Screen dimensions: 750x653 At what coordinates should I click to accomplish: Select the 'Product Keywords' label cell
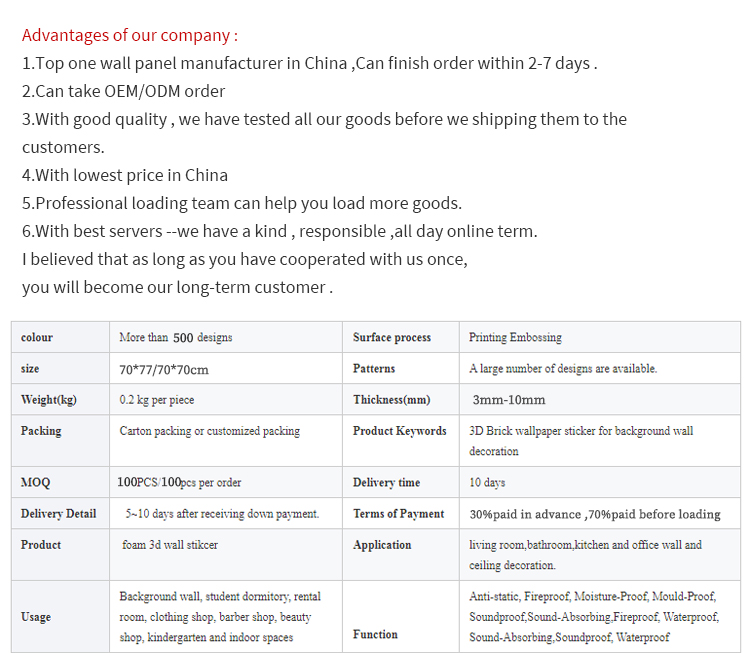(x=400, y=431)
